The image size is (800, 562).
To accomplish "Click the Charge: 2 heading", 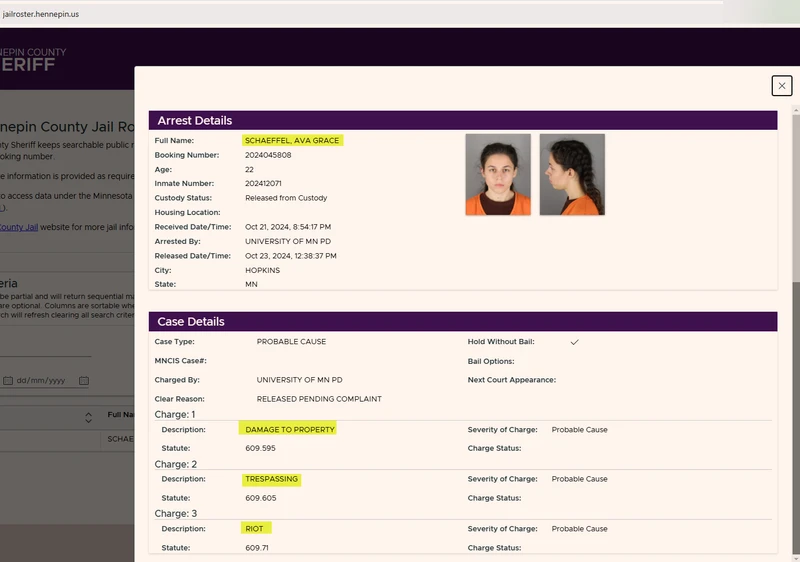I will (x=176, y=464).
